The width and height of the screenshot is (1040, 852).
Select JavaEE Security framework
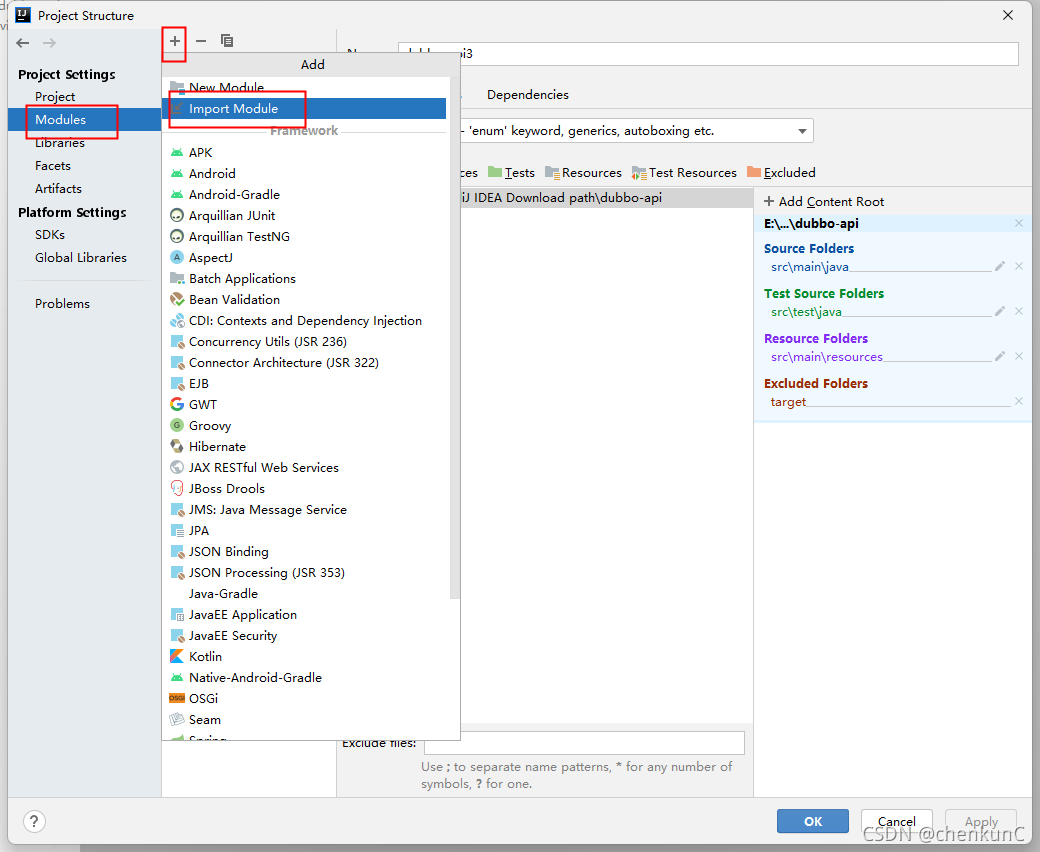[304, 636]
